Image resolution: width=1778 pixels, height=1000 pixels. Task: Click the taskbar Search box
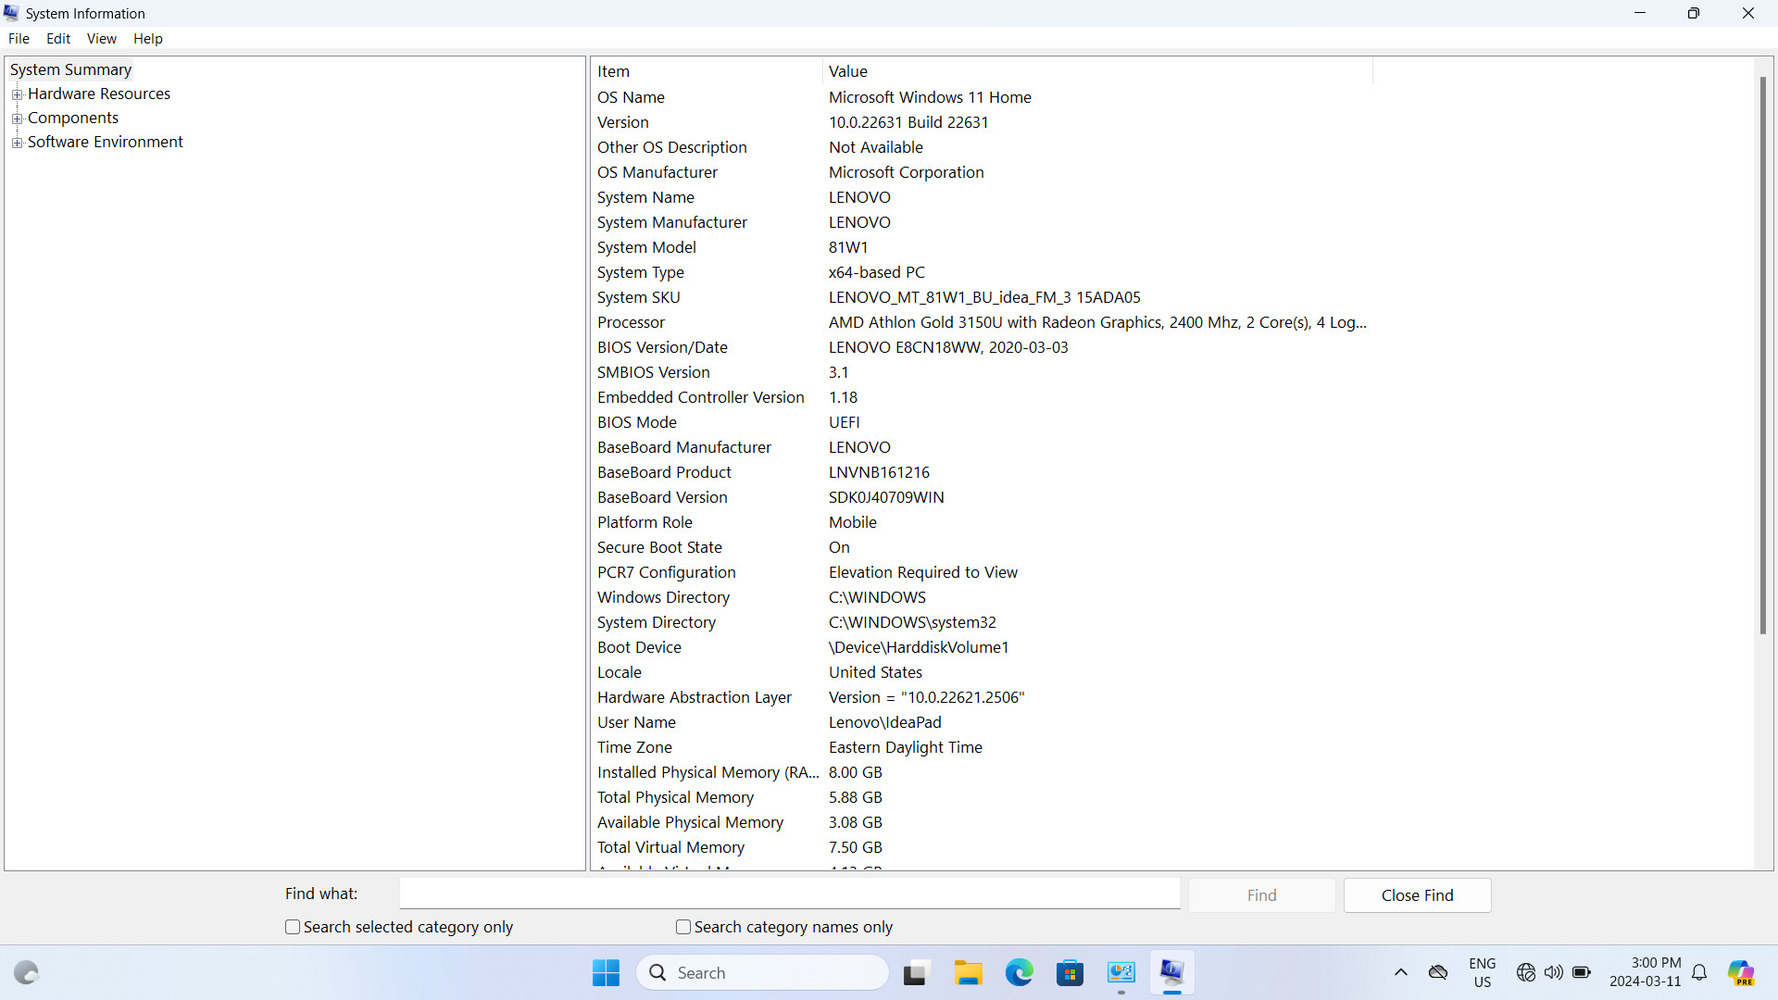762,972
